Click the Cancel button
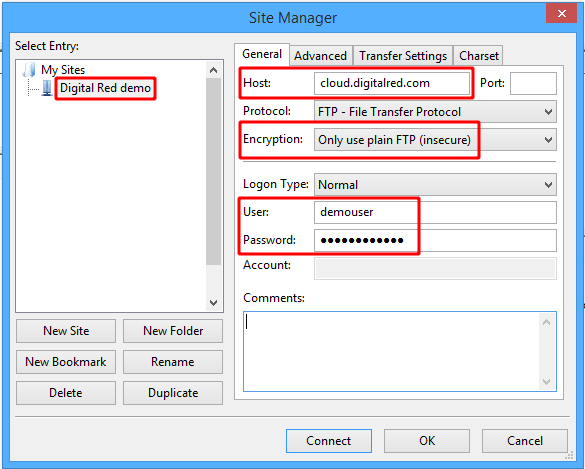Screen dimensions: 585x469 coord(525,441)
